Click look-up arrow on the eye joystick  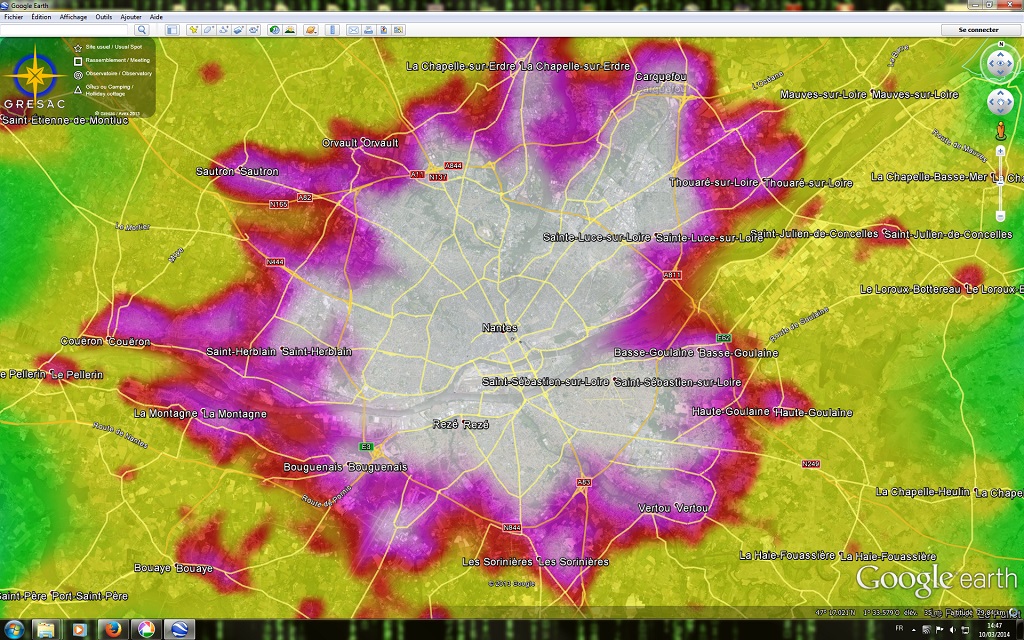[1000, 54]
